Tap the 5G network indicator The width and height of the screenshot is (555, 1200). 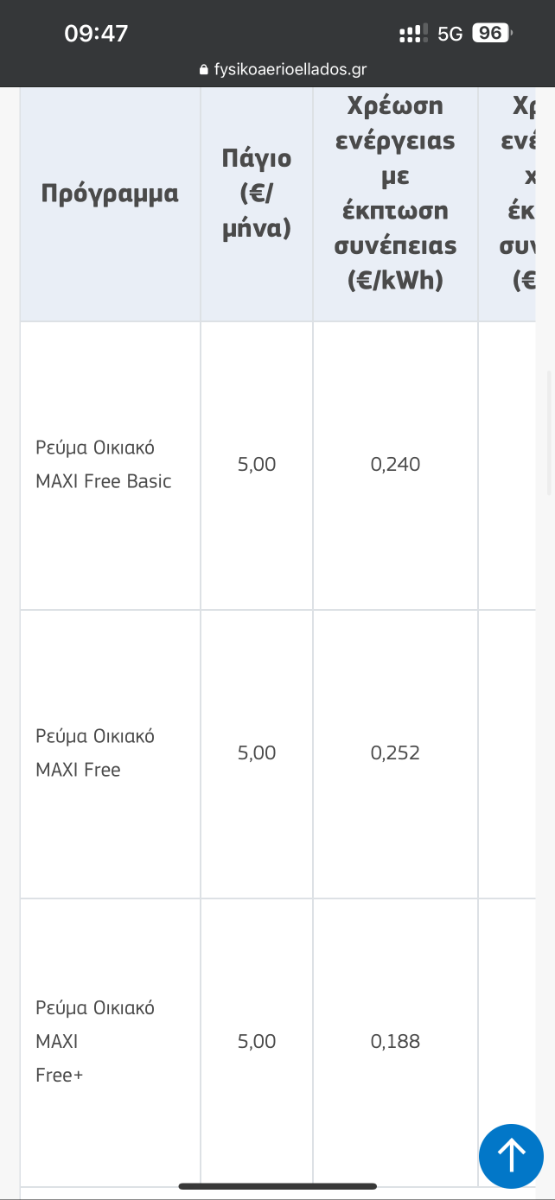click(x=450, y=34)
